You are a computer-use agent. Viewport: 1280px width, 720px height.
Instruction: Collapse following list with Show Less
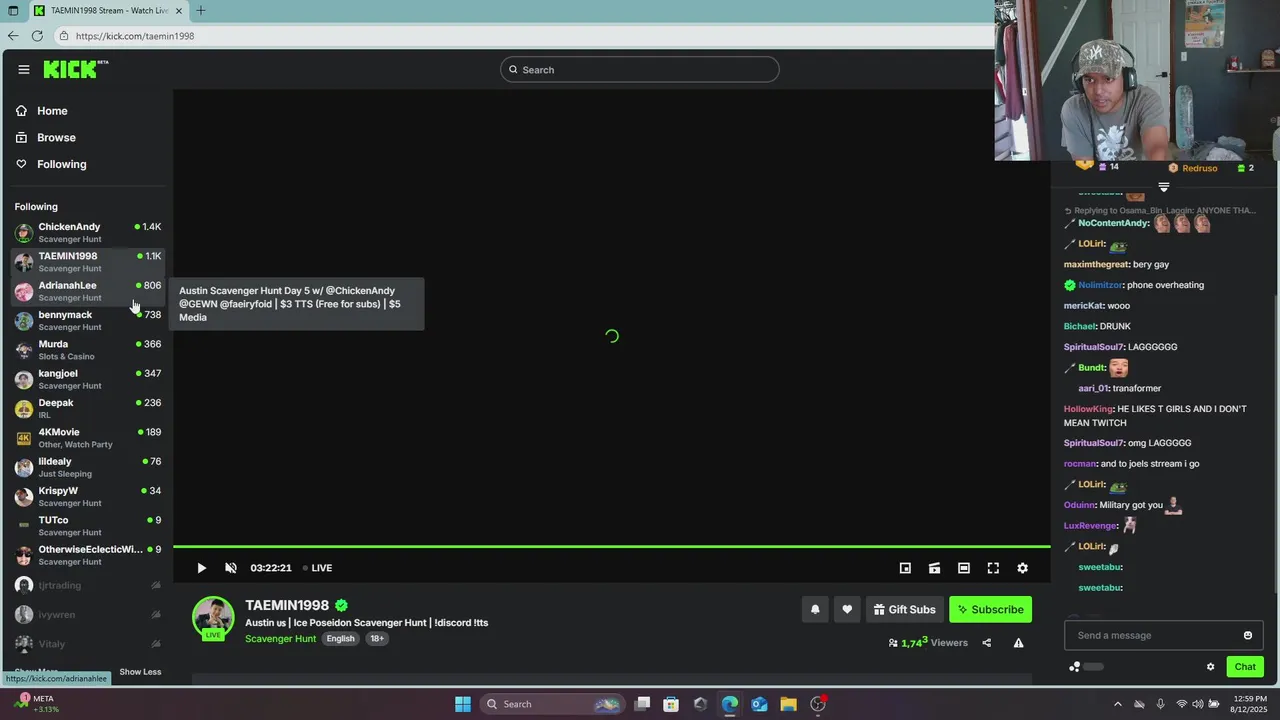pos(140,672)
